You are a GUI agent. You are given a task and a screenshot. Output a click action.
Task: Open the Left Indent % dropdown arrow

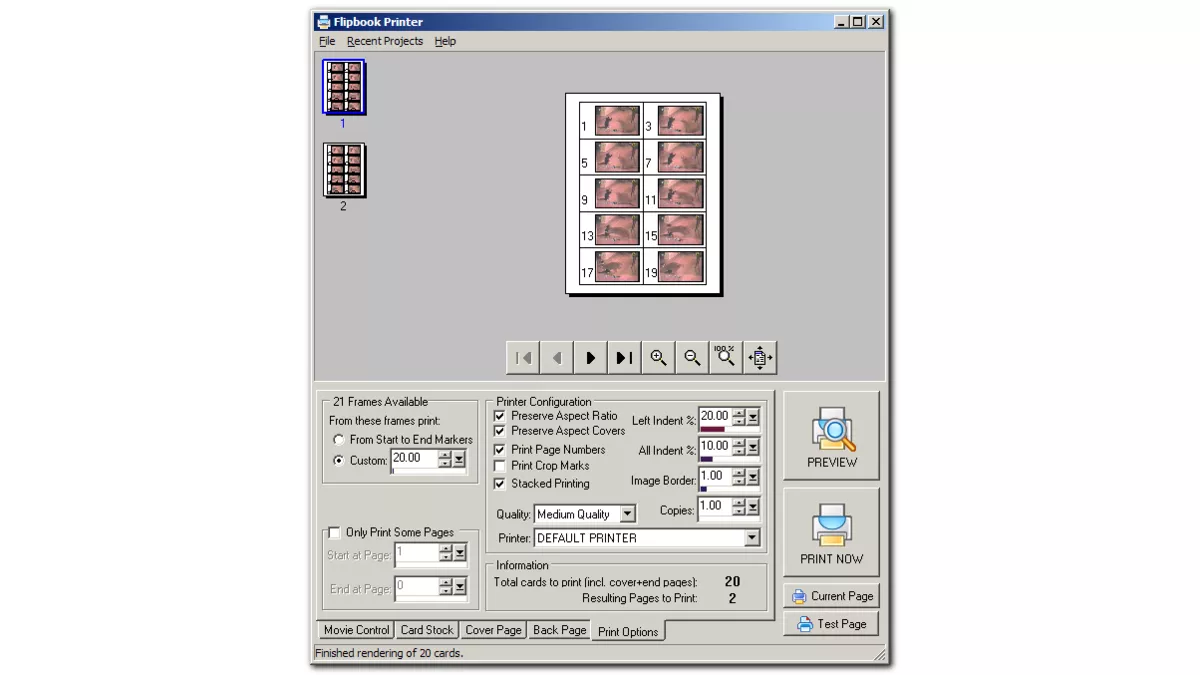point(753,417)
